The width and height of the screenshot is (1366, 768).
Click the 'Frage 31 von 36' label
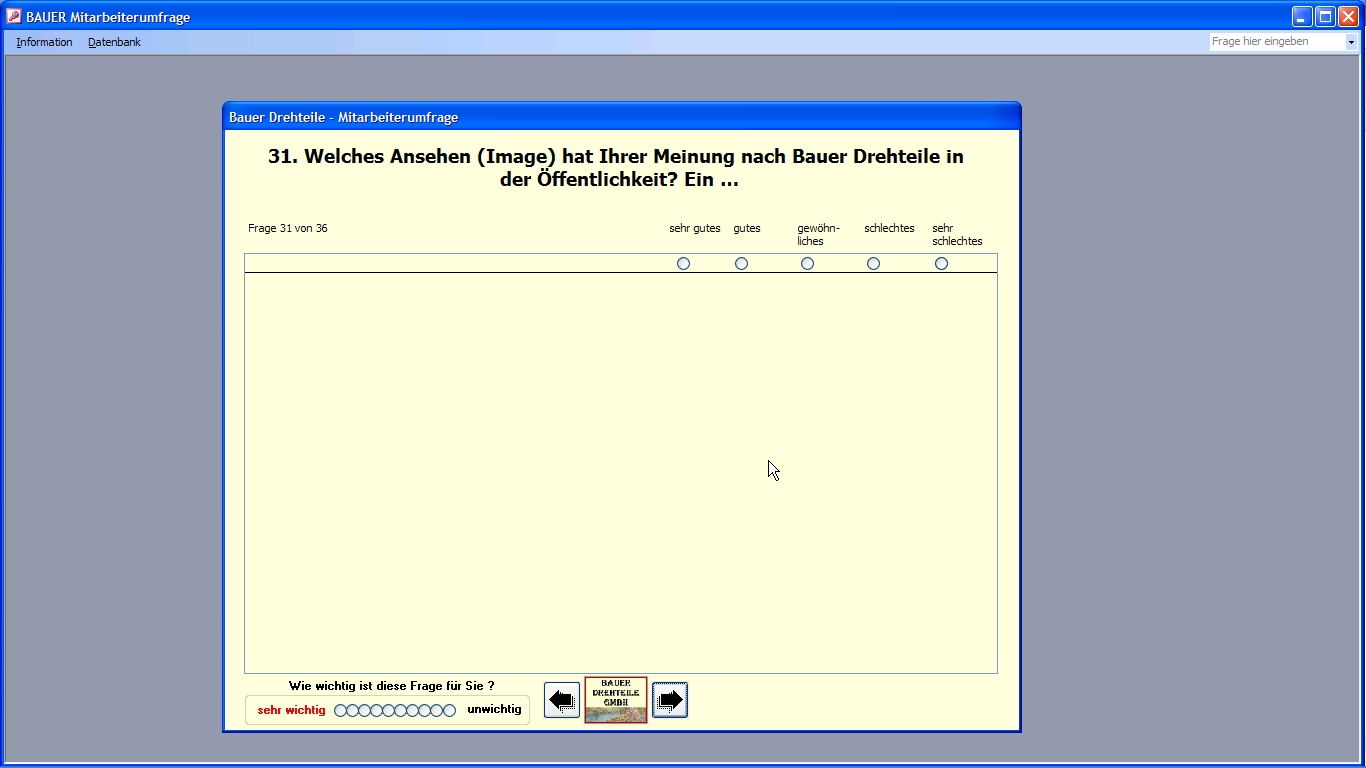288,228
